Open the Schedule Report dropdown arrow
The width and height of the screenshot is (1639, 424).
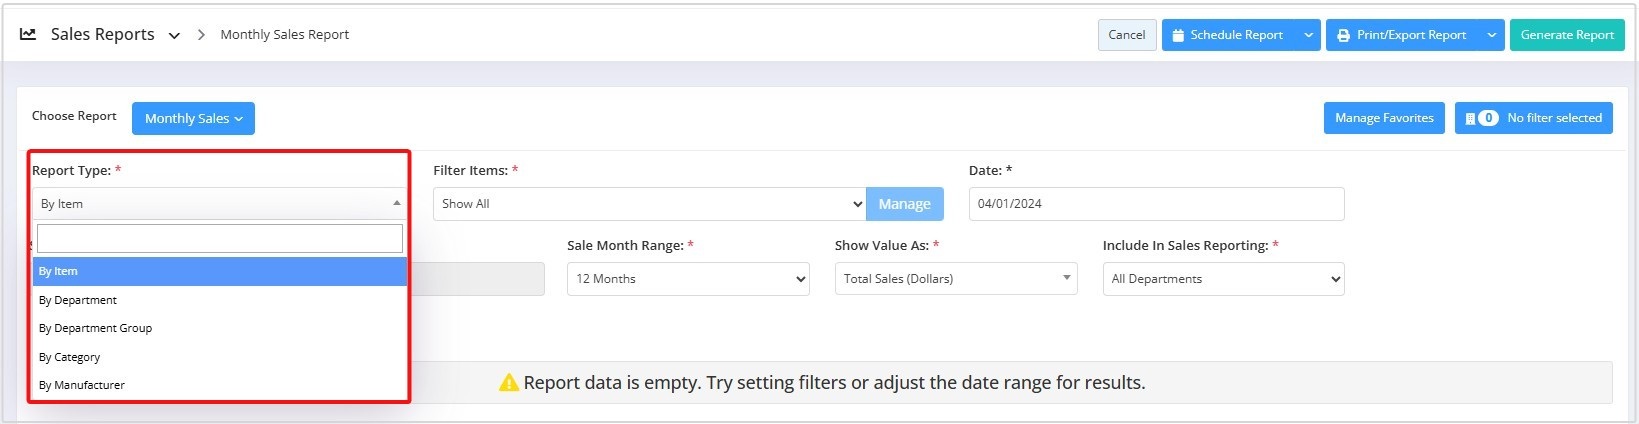1309,35
